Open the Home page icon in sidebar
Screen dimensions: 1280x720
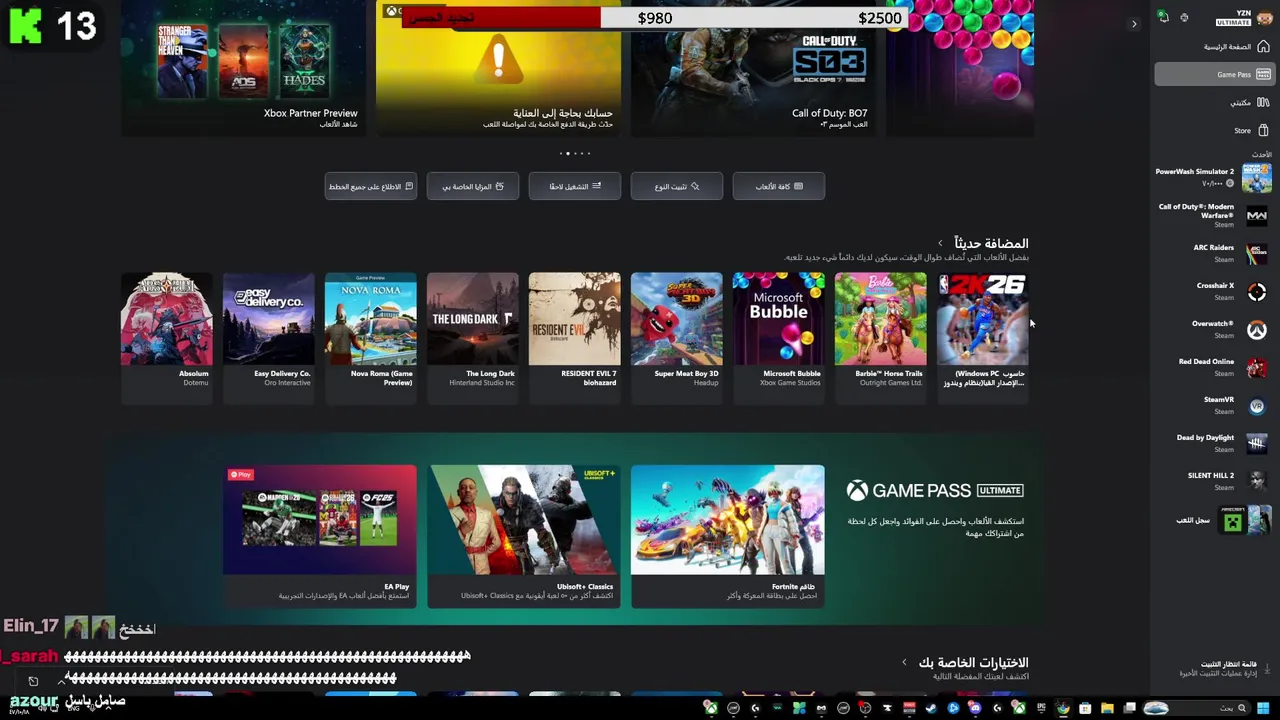click(1263, 47)
